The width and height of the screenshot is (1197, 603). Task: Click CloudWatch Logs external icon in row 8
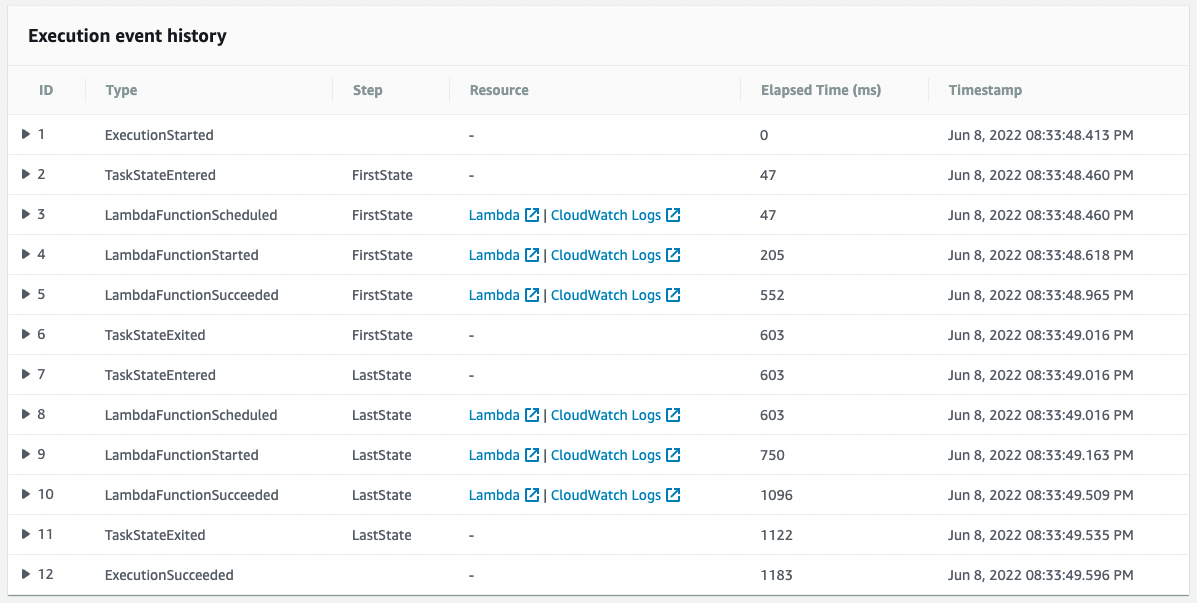coord(673,415)
